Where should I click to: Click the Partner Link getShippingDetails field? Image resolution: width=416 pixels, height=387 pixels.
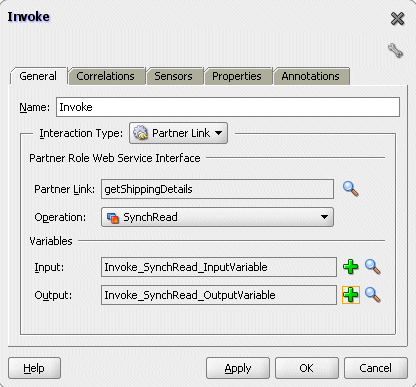tap(217, 189)
